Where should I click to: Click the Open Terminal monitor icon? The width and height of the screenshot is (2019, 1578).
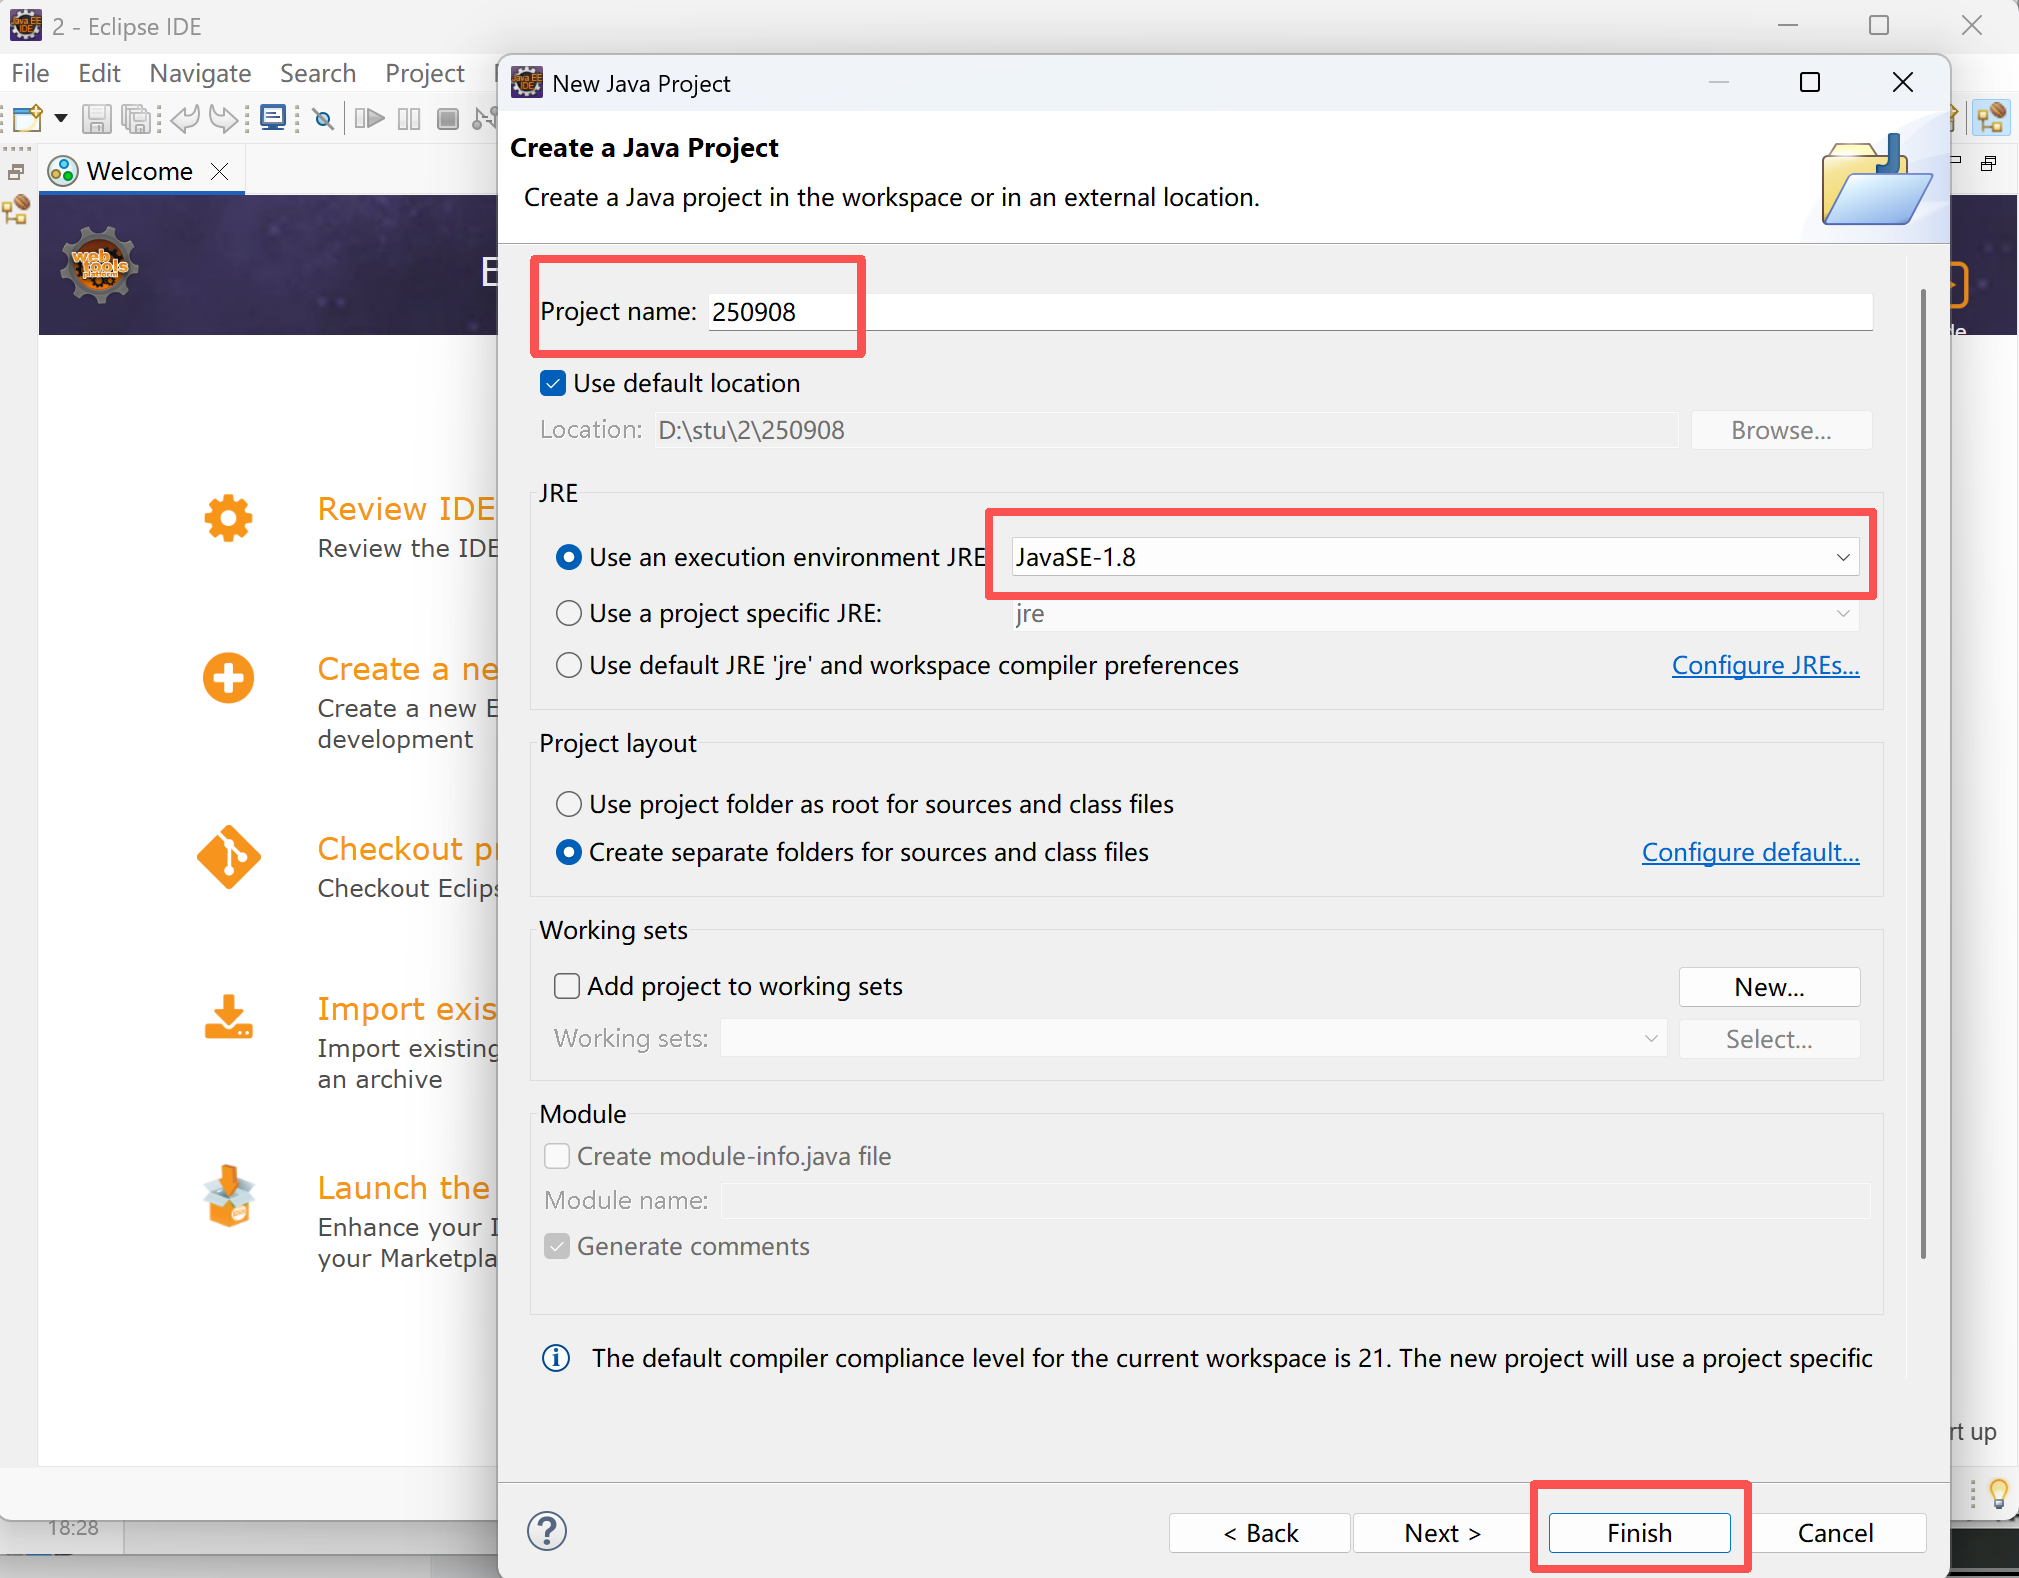point(272,119)
